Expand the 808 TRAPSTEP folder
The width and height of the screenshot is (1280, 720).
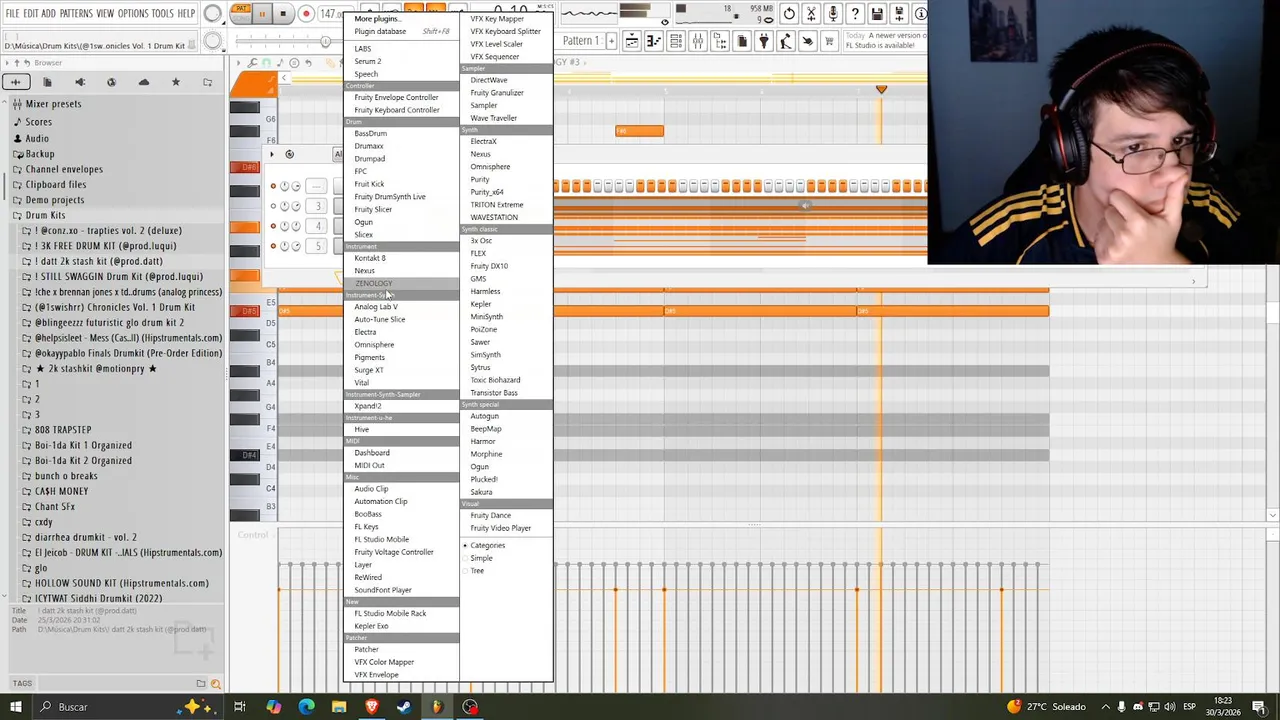click(x=63, y=430)
